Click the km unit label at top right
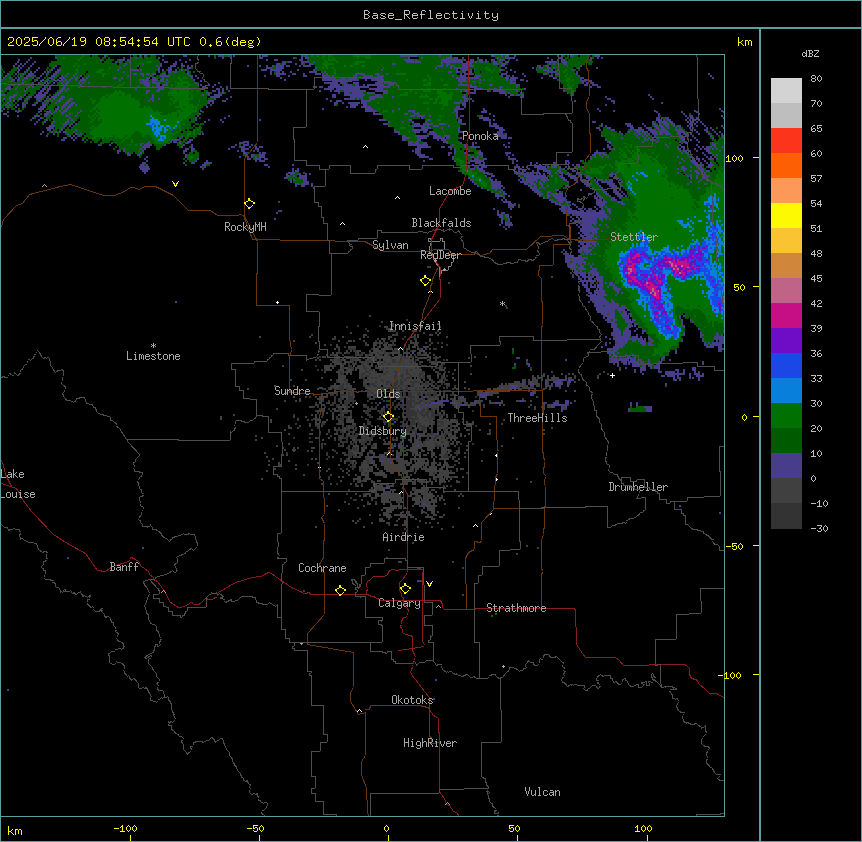Viewport: 862px width, 842px height. tap(744, 42)
